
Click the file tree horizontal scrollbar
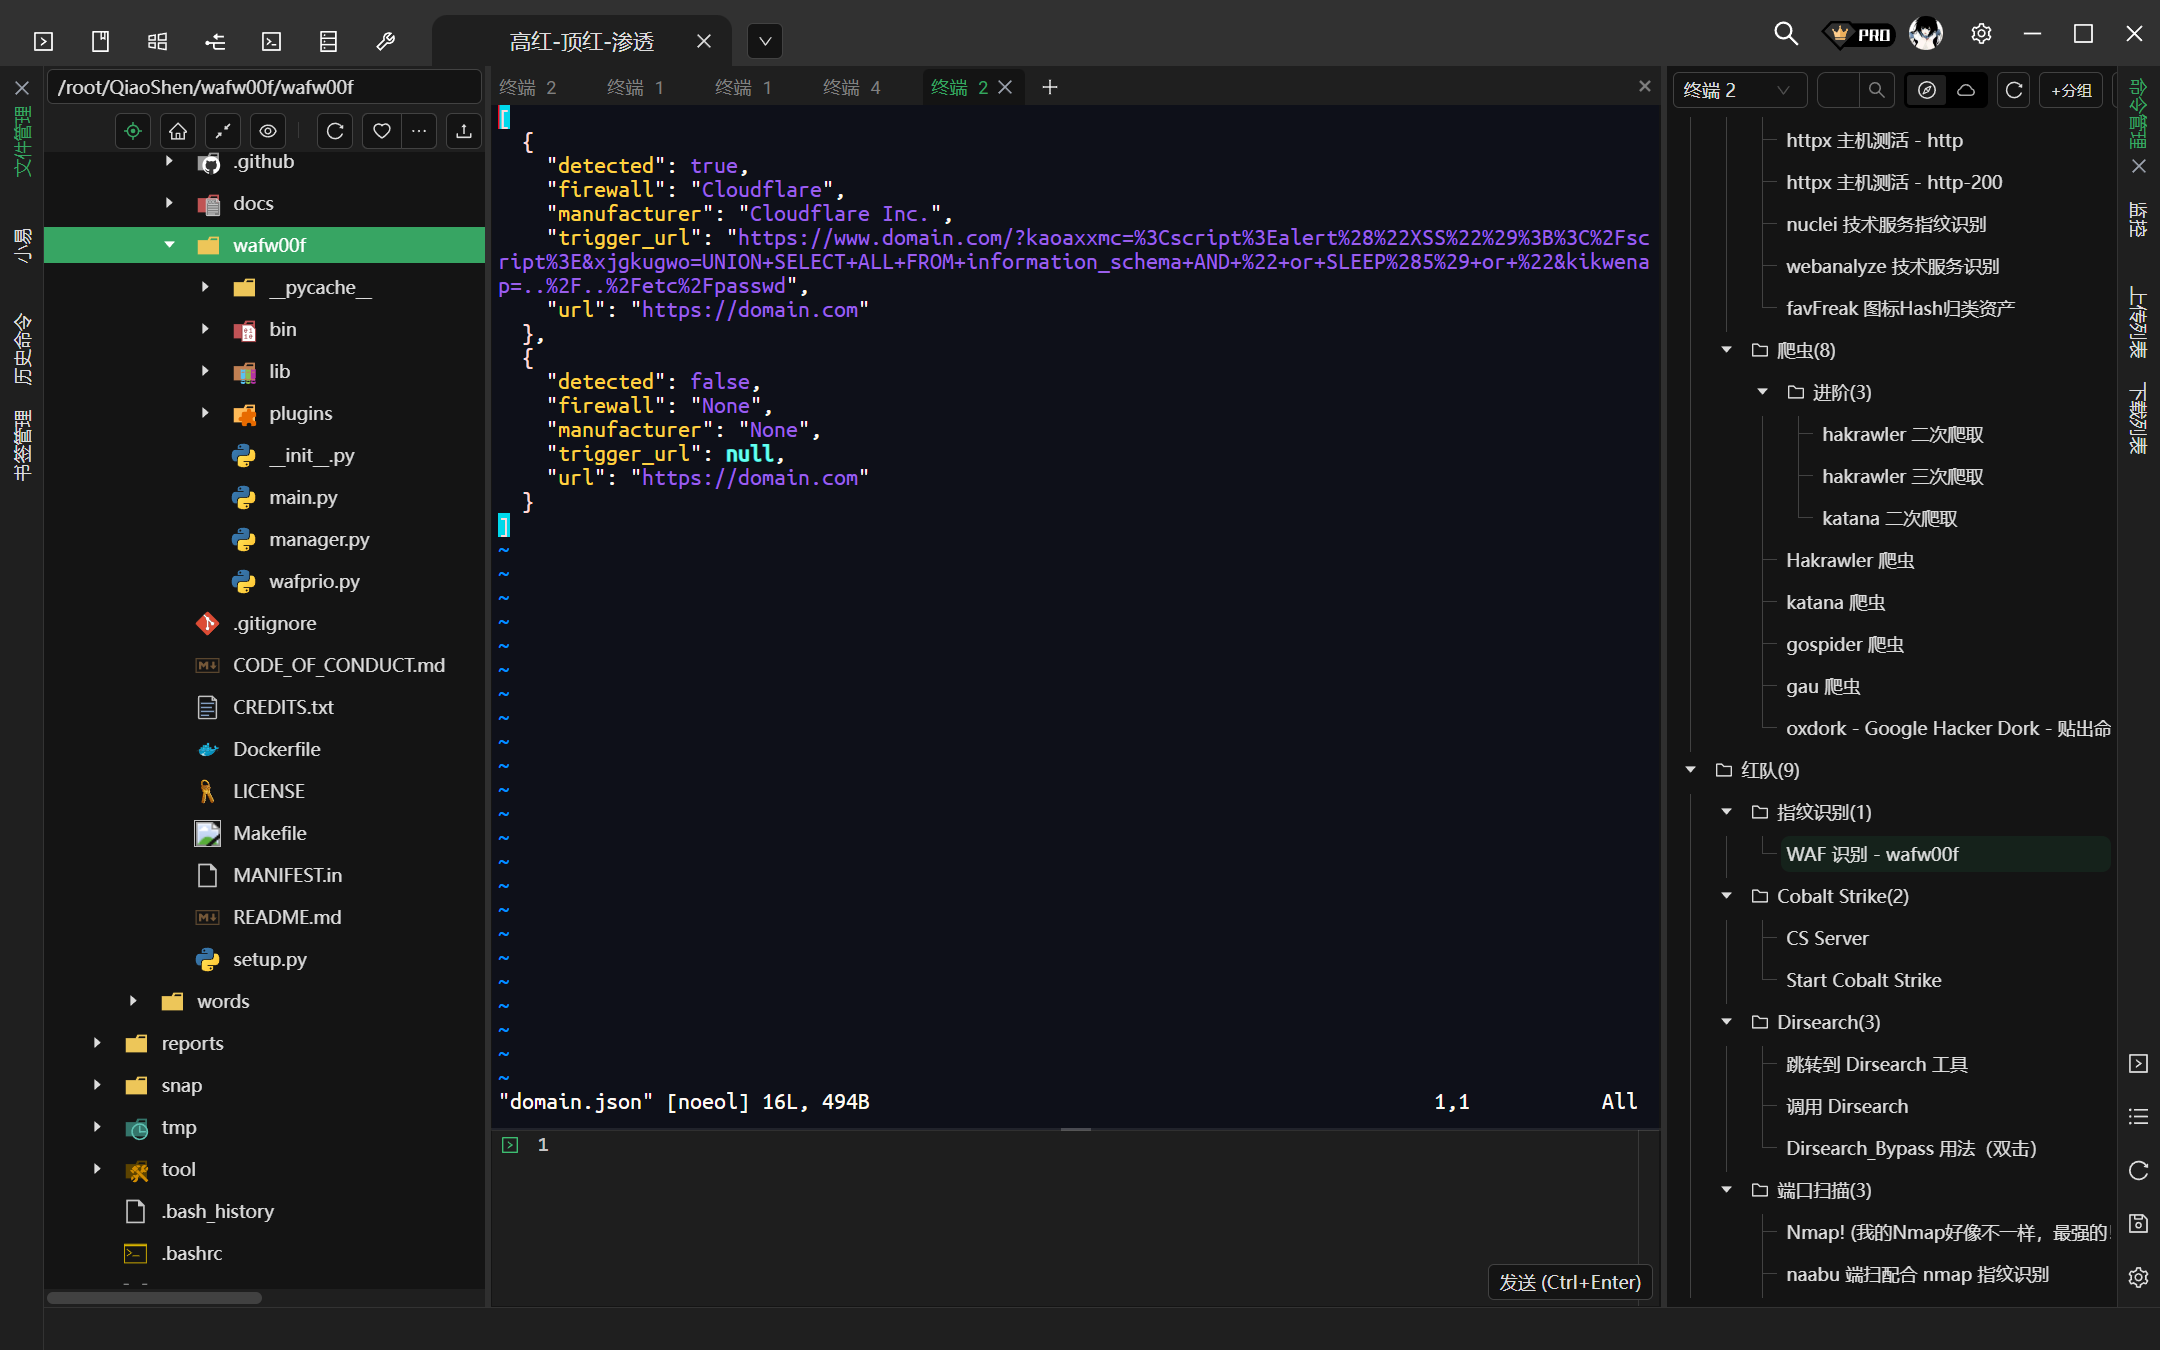[155, 1298]
